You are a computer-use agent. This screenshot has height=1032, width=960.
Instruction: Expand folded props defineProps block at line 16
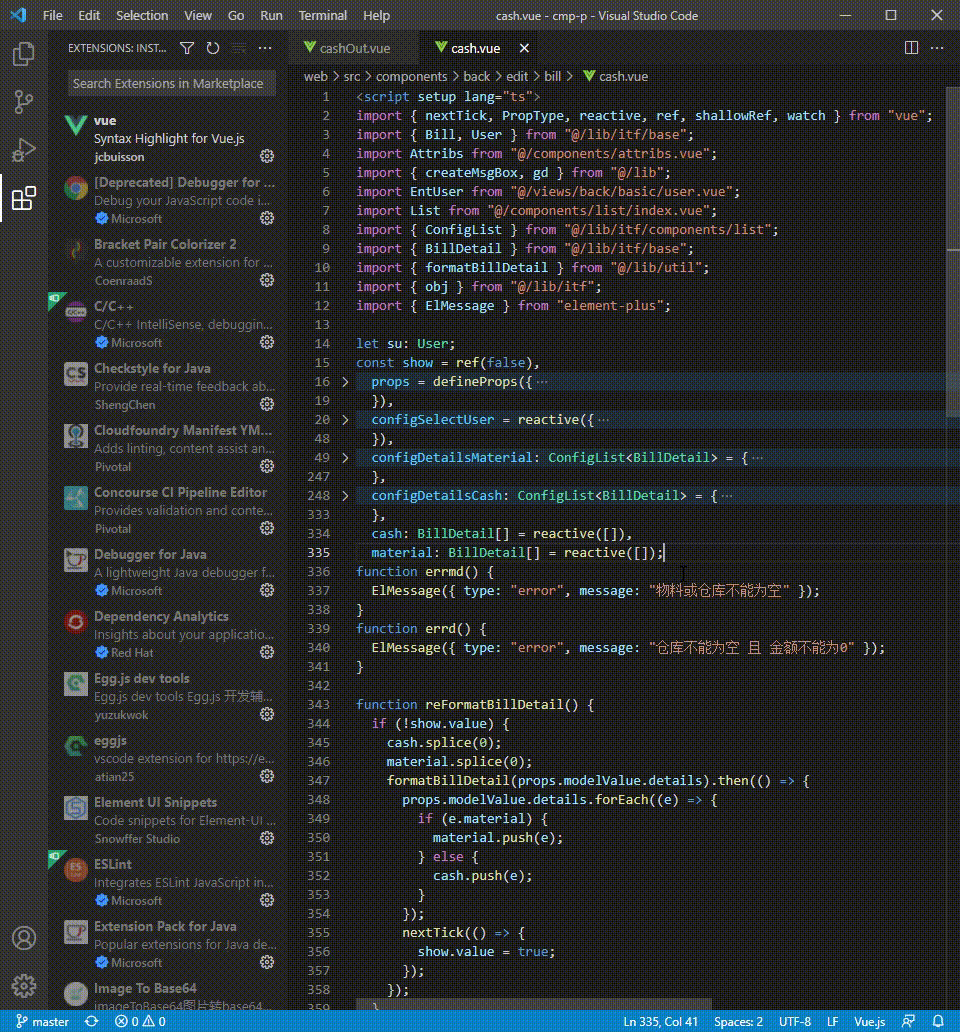(x=345, y=382)
